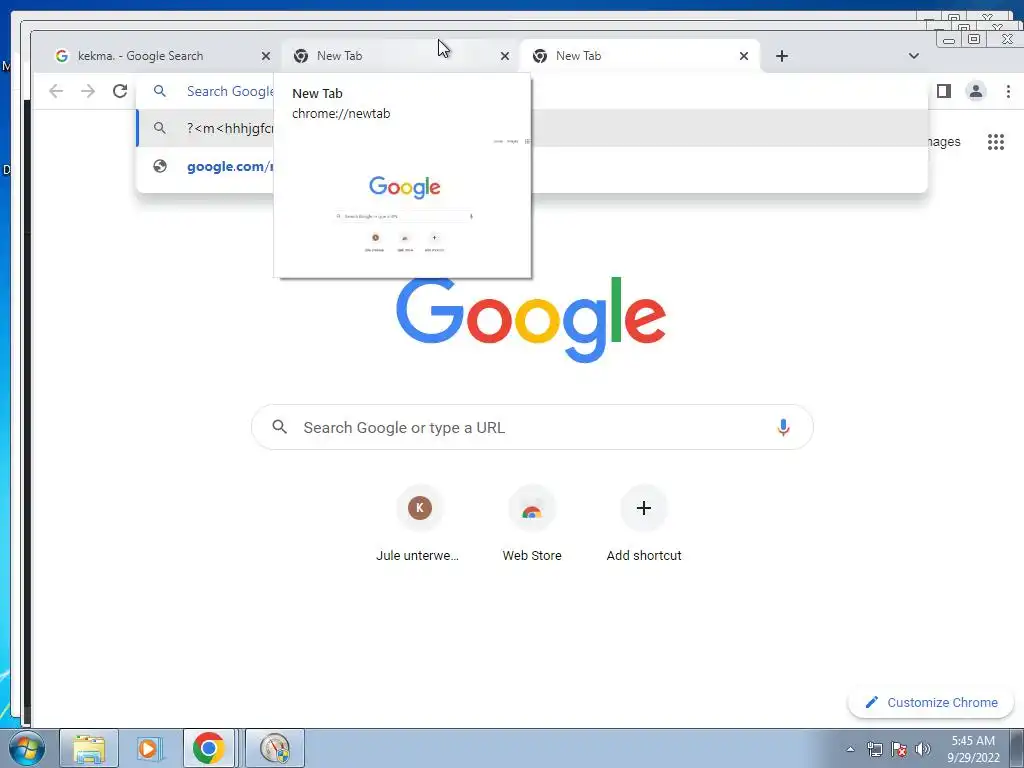Viewport: 1024px width, 768px height.
Task: Open the Jule unterwe... shortcut
Action: coord(418,525)
